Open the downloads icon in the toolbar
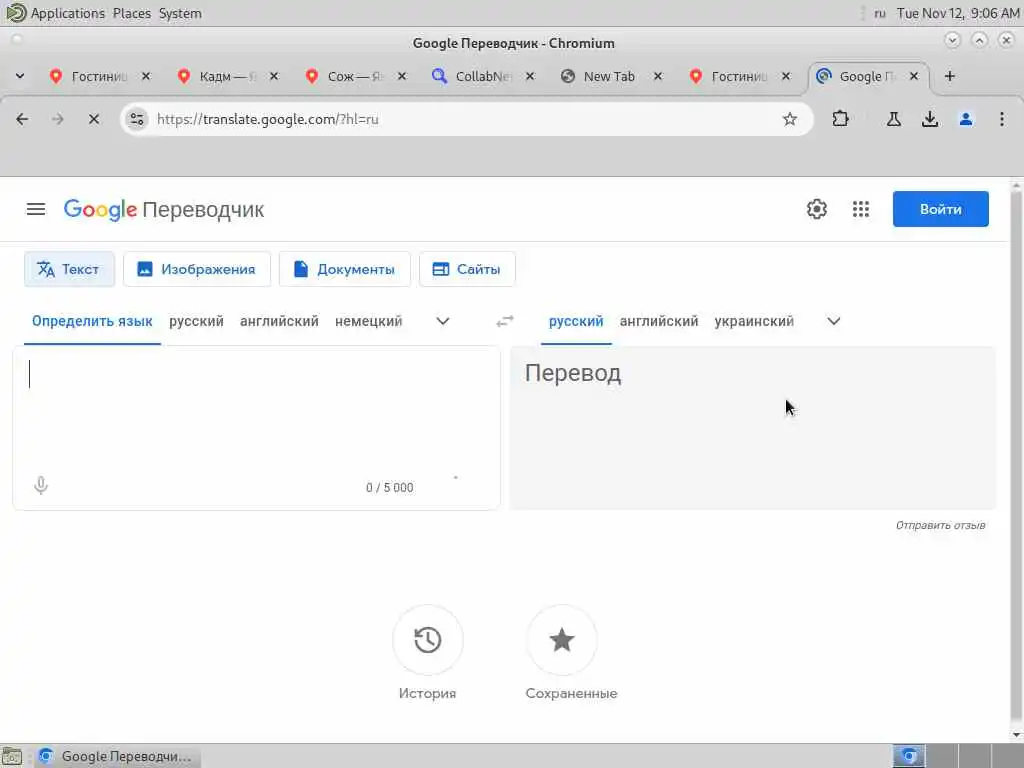The width and height of the screenshot is (1024, 768). (x=929, y=119)
